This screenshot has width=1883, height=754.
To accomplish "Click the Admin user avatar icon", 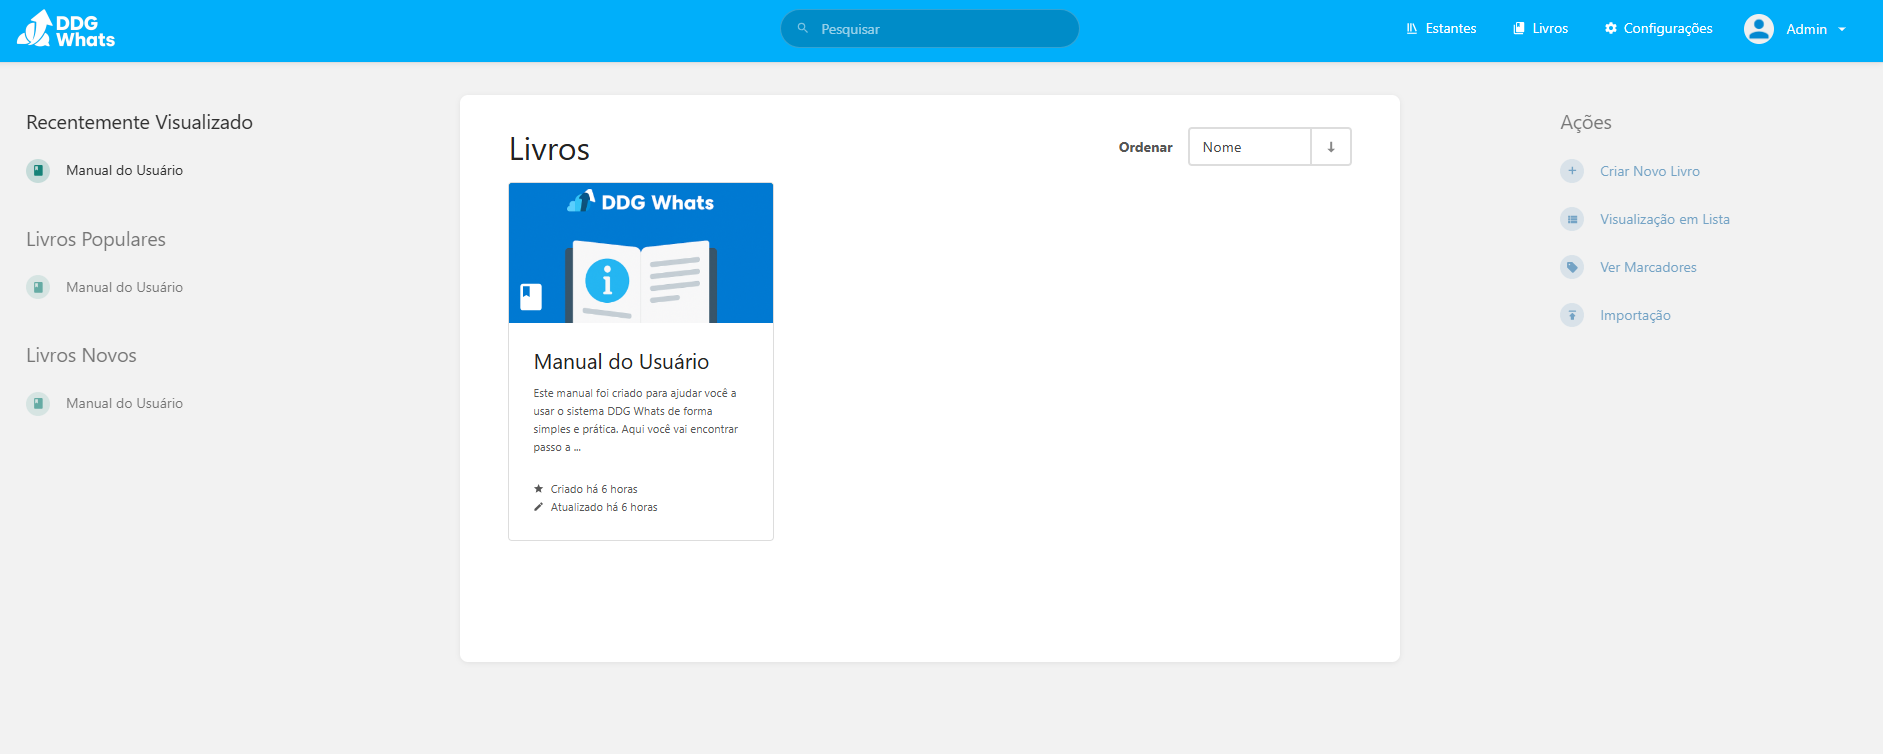I will [1758, 29].
